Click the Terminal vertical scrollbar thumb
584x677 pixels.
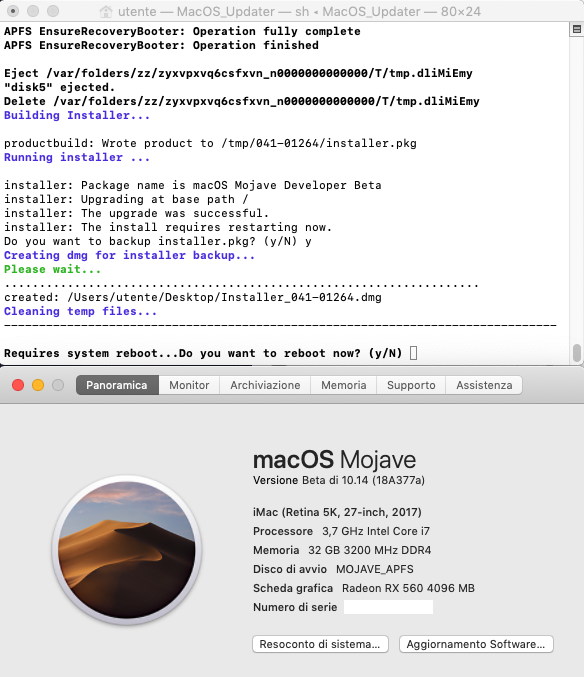point(577,352)
